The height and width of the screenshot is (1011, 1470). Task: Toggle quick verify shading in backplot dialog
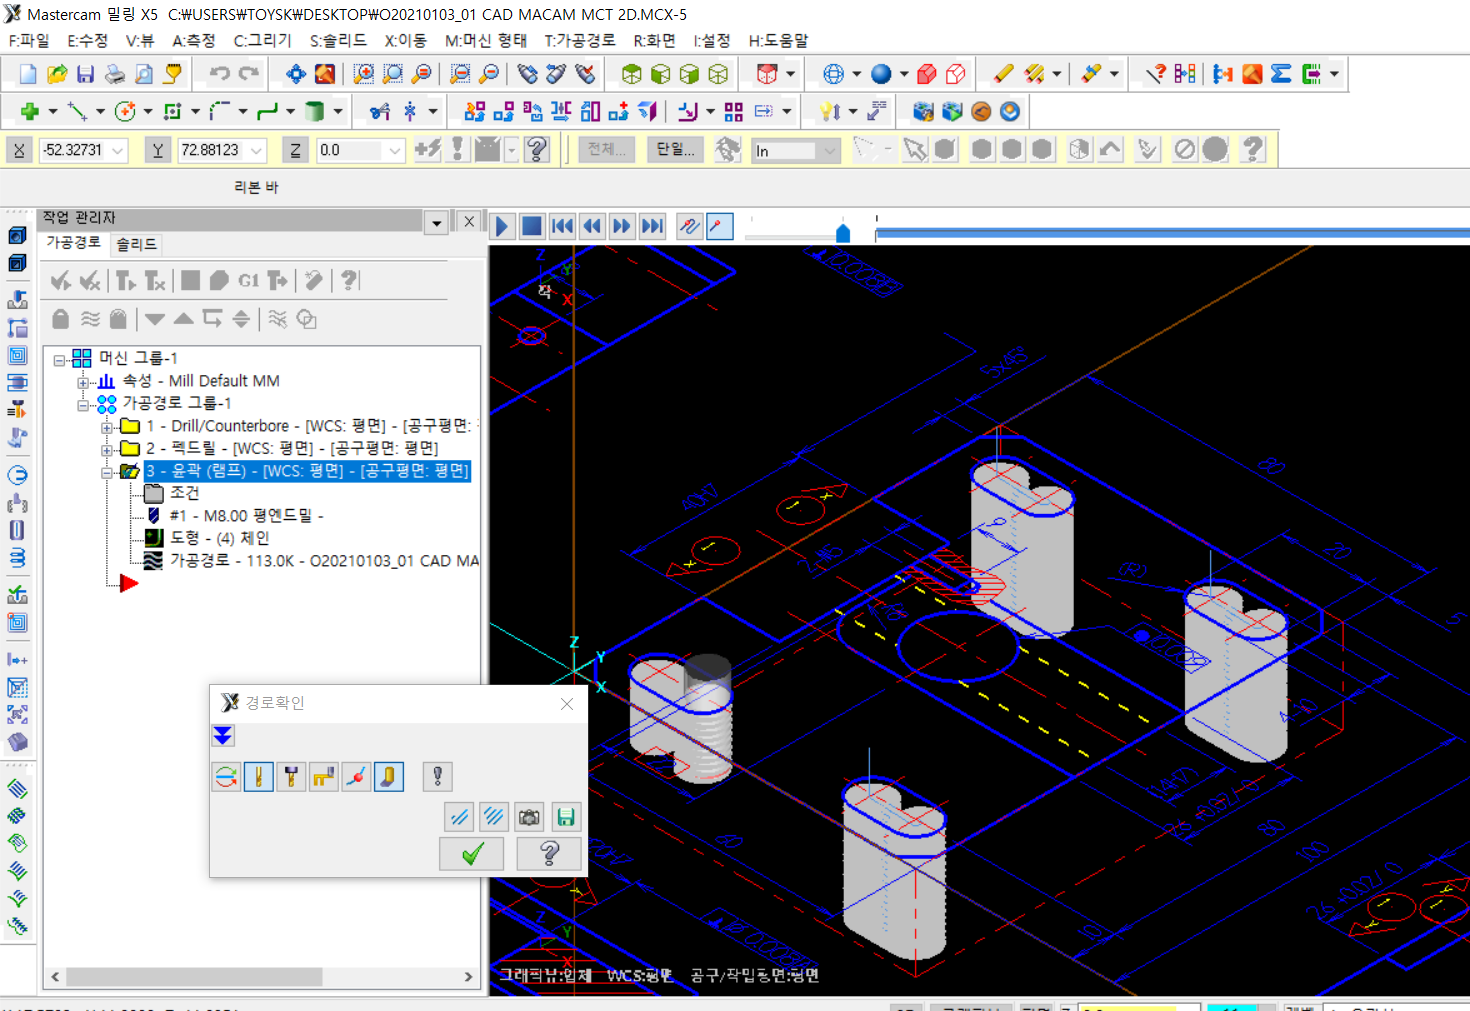389,776
